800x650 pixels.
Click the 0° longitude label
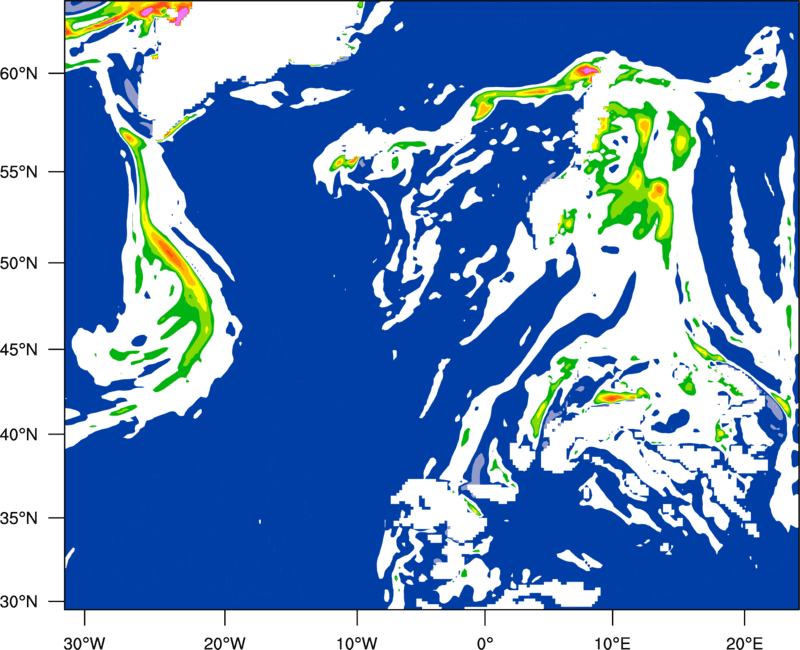(x=485, y=643)
